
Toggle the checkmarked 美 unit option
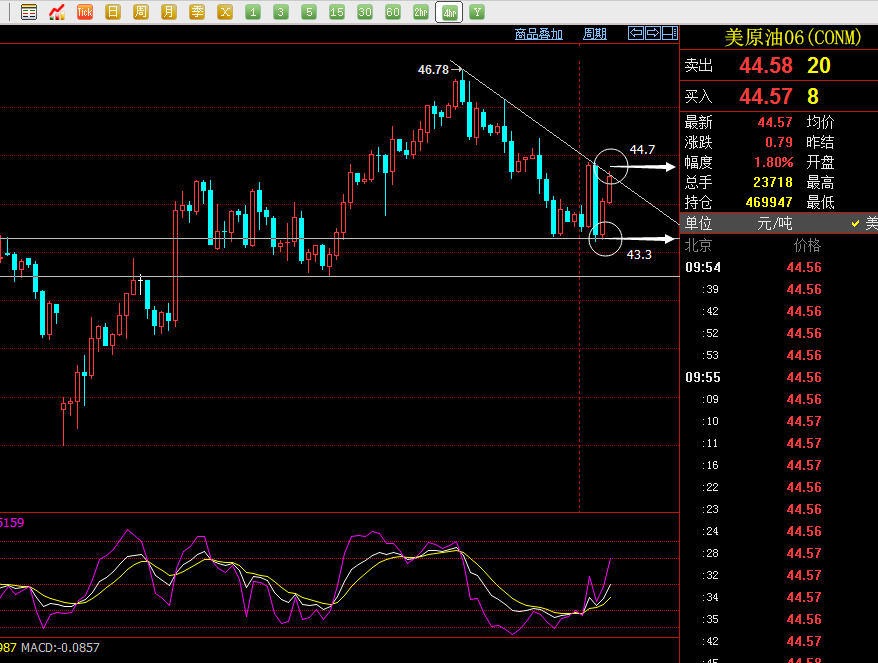pyautogui.click(x=864, y=223)
